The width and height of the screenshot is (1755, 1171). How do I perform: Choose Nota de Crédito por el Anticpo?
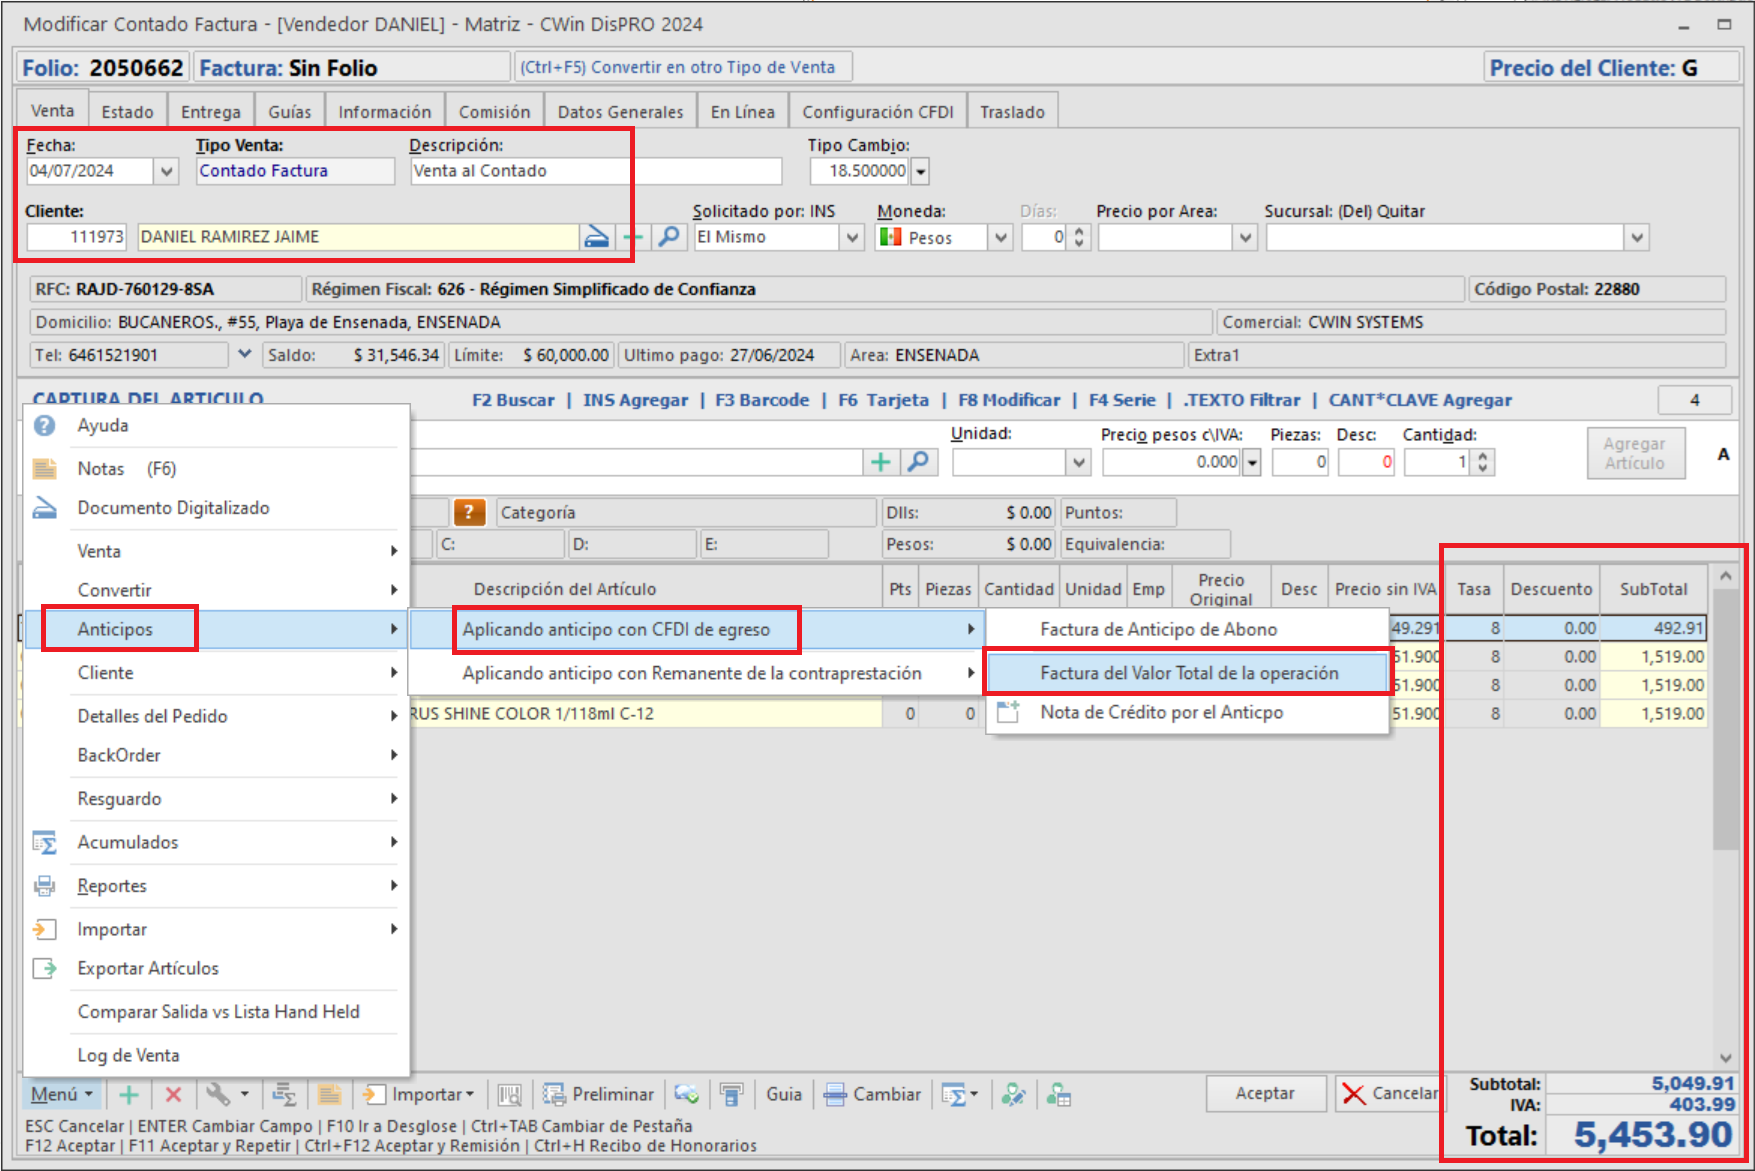[1187, 712]
